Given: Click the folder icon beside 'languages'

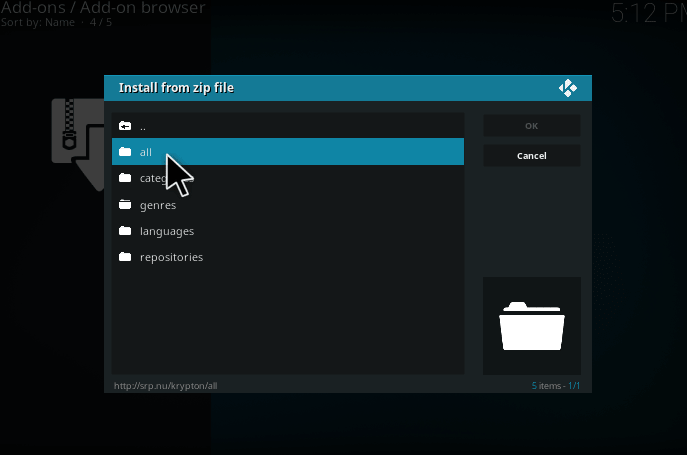Looking at the screenshot, I should (x=125, y=231).
